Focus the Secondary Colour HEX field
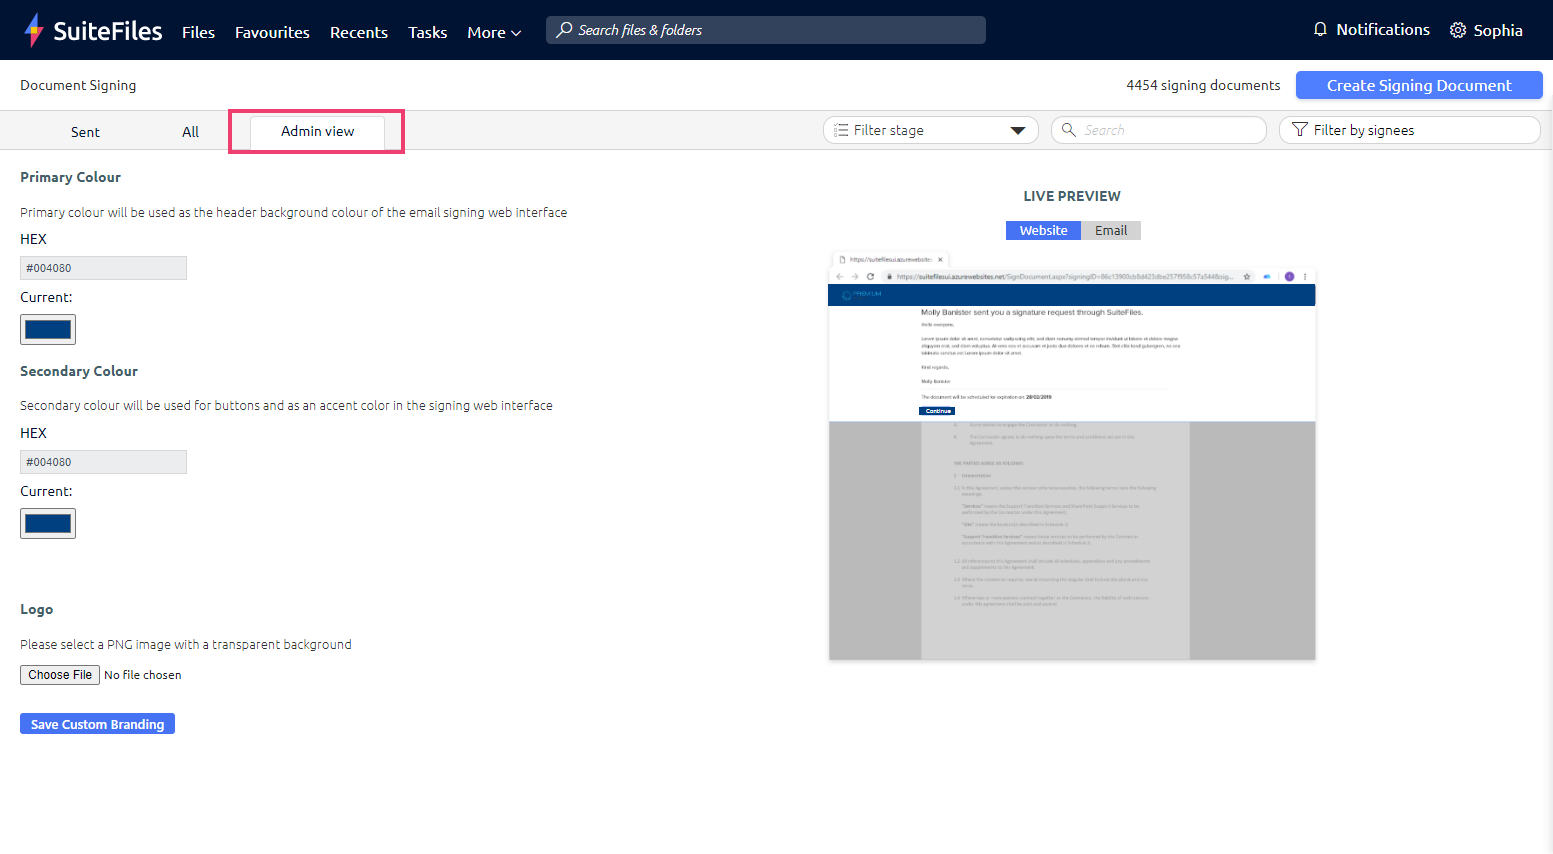 103,462
